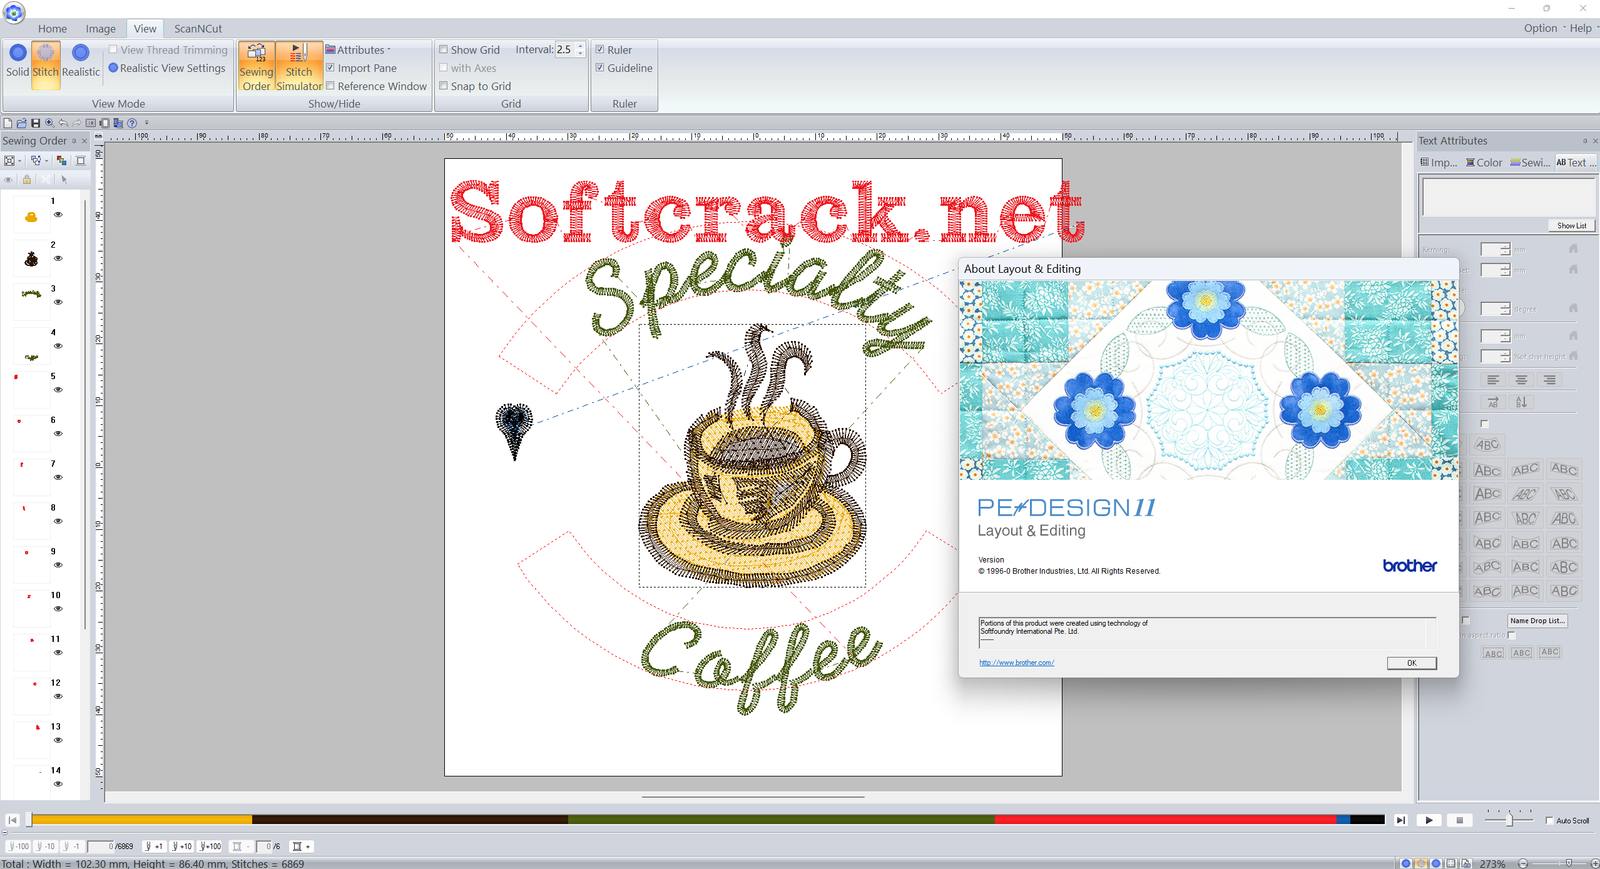Click the zoom magnifier icon in quick toolbar
The image size is (1600, 869).
pyautogui.click(x=49, y=123)
